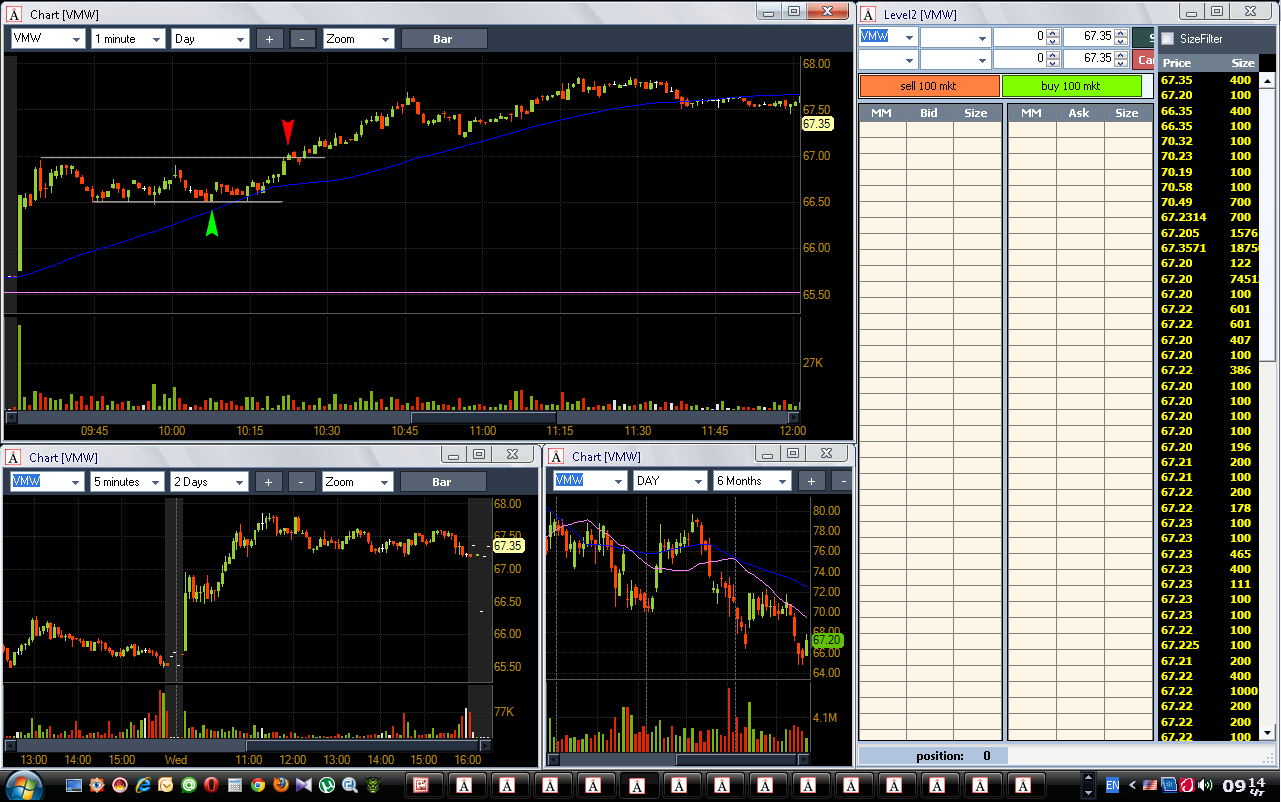Open Zoom dropdown on 5 minutes chart
This screenshot has width=1281, height=802.
coord(385,482)
